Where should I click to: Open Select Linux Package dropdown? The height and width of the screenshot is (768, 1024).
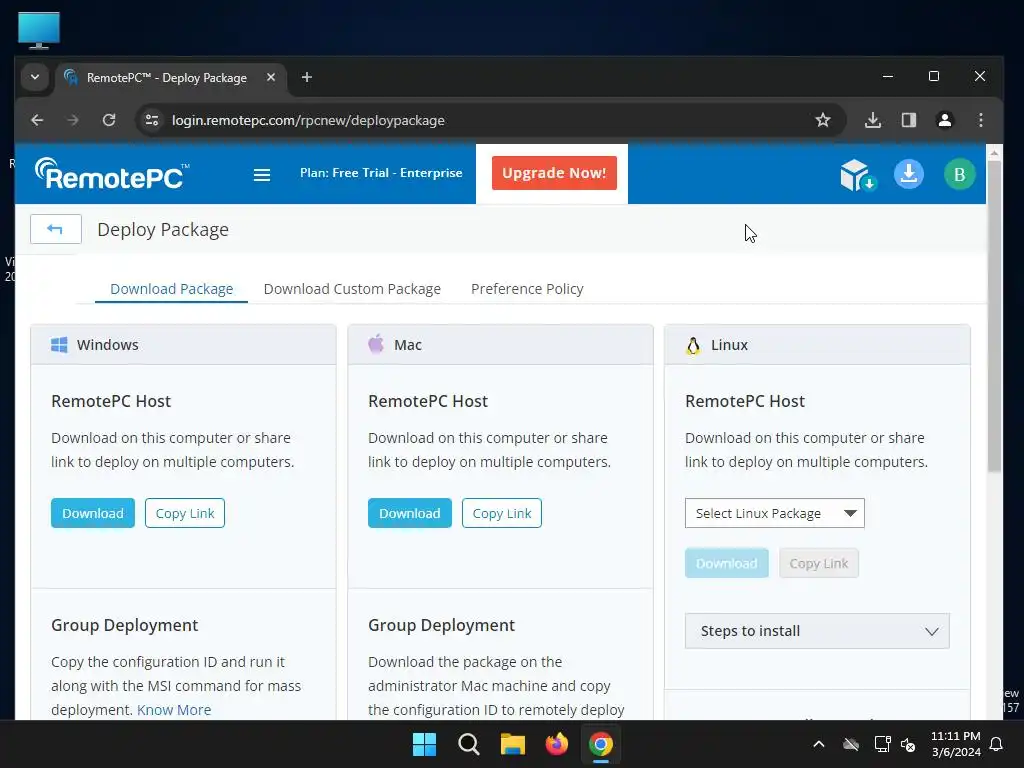pyautogui.click(x=775, y=513)
